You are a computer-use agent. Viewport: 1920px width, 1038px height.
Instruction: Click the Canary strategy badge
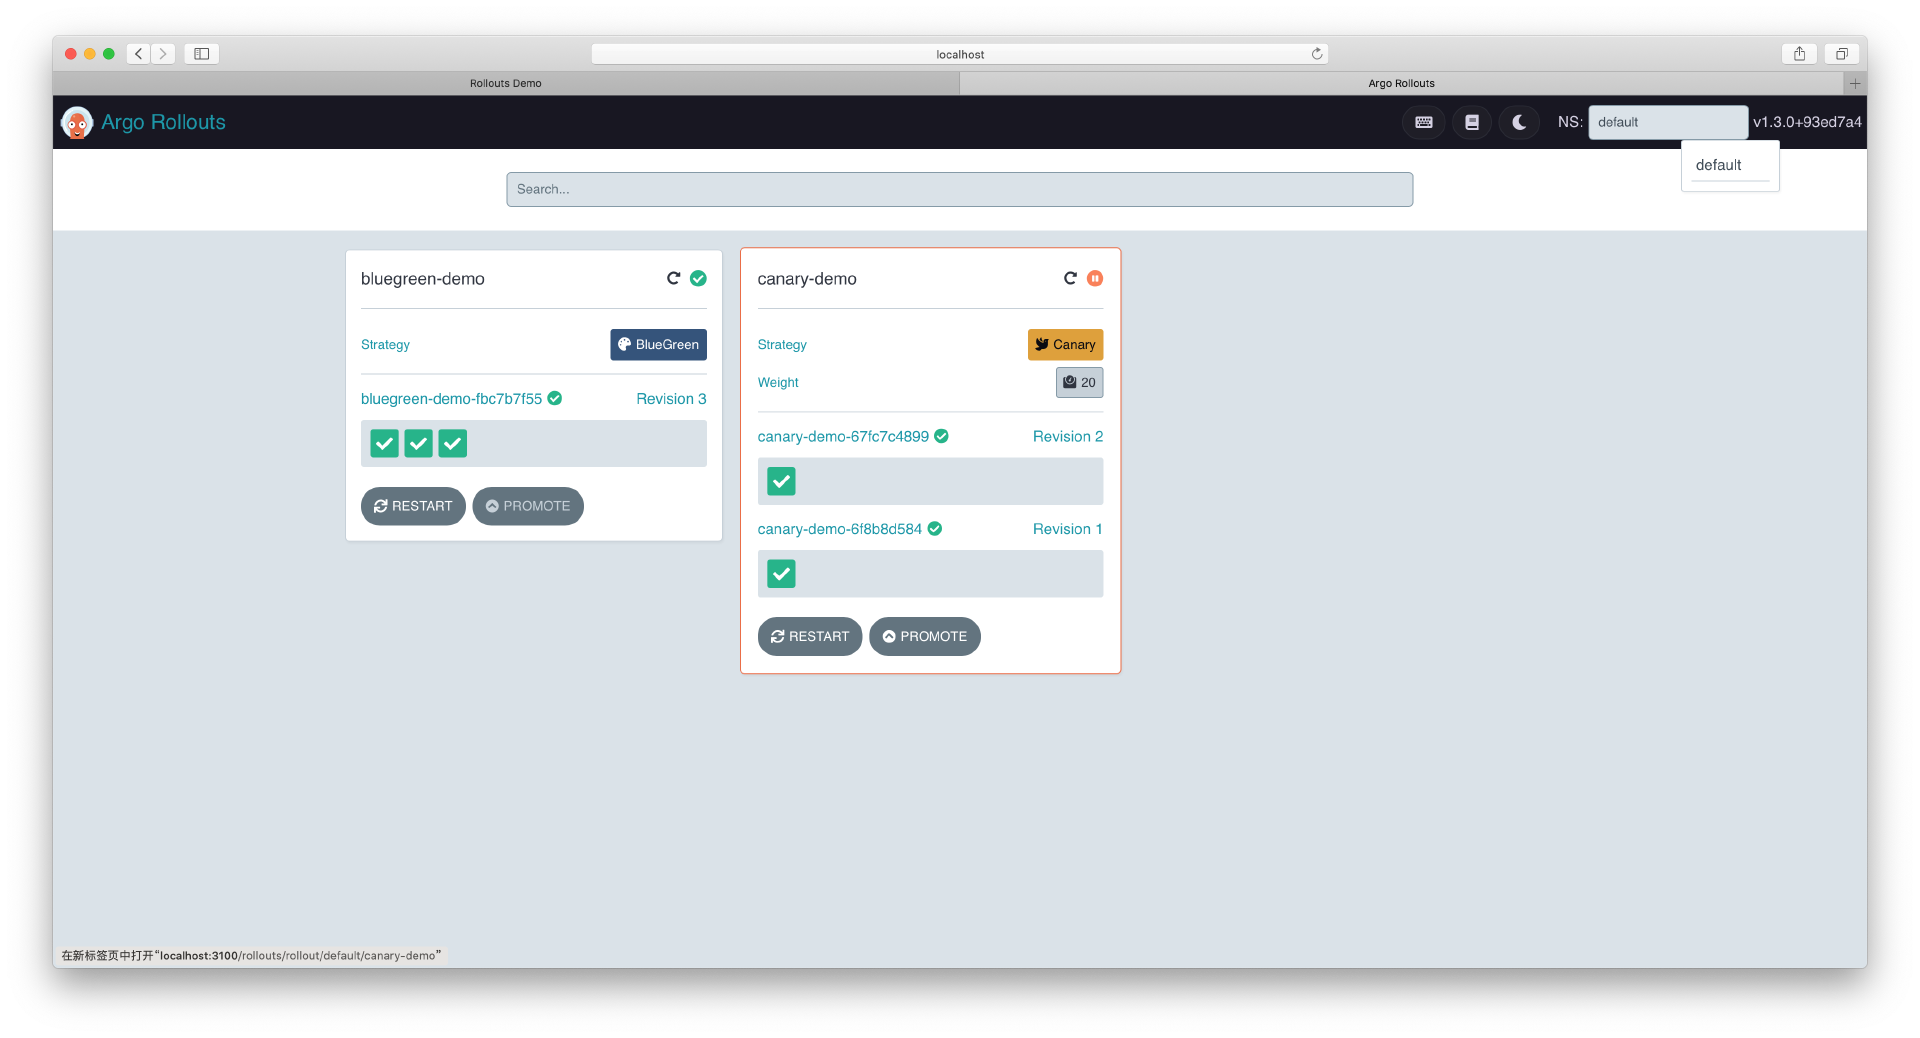(x=1066, y=344)
